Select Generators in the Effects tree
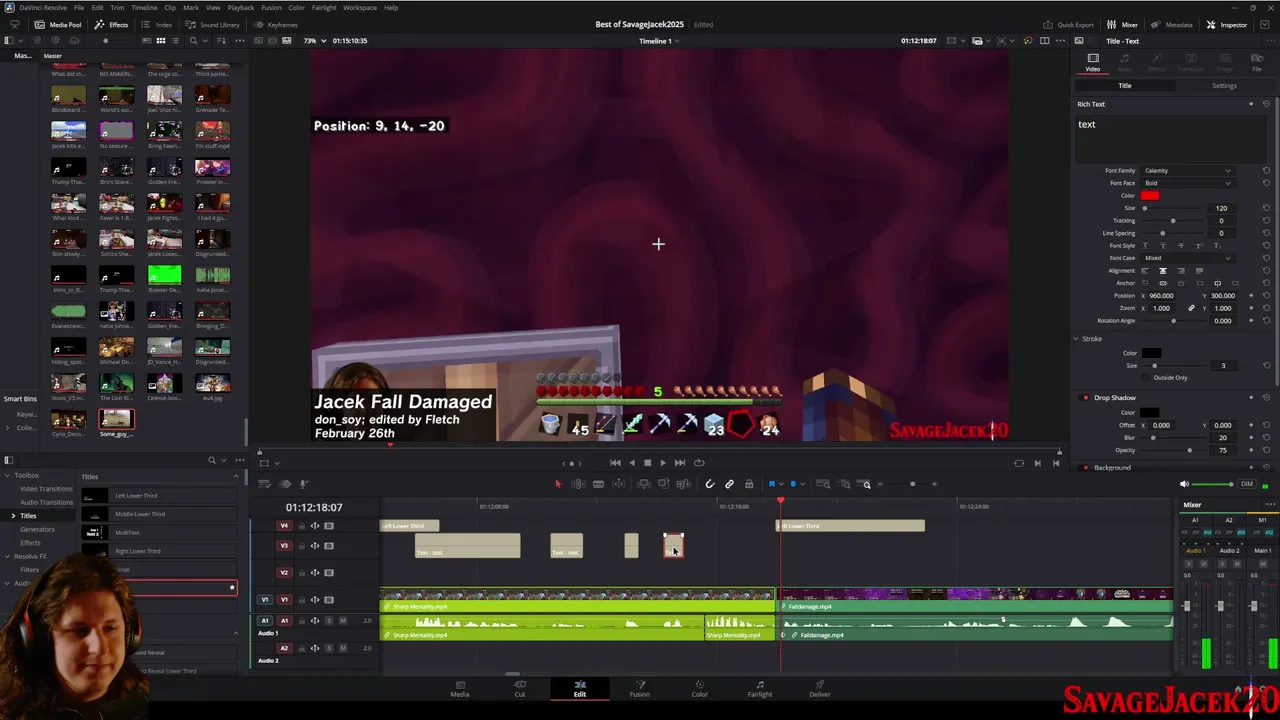The width and height of the screenshot is (1280, 720). (37, 529)
